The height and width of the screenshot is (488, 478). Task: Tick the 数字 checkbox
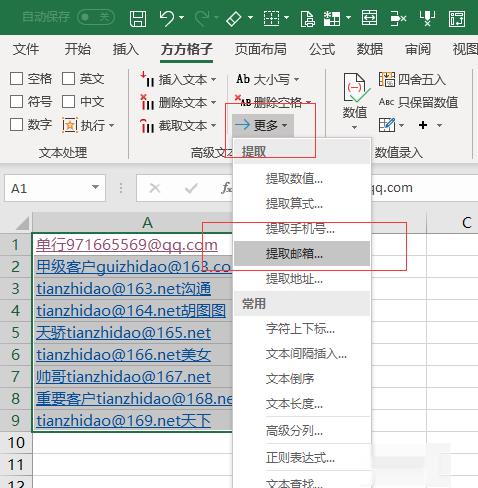(16, 125)
